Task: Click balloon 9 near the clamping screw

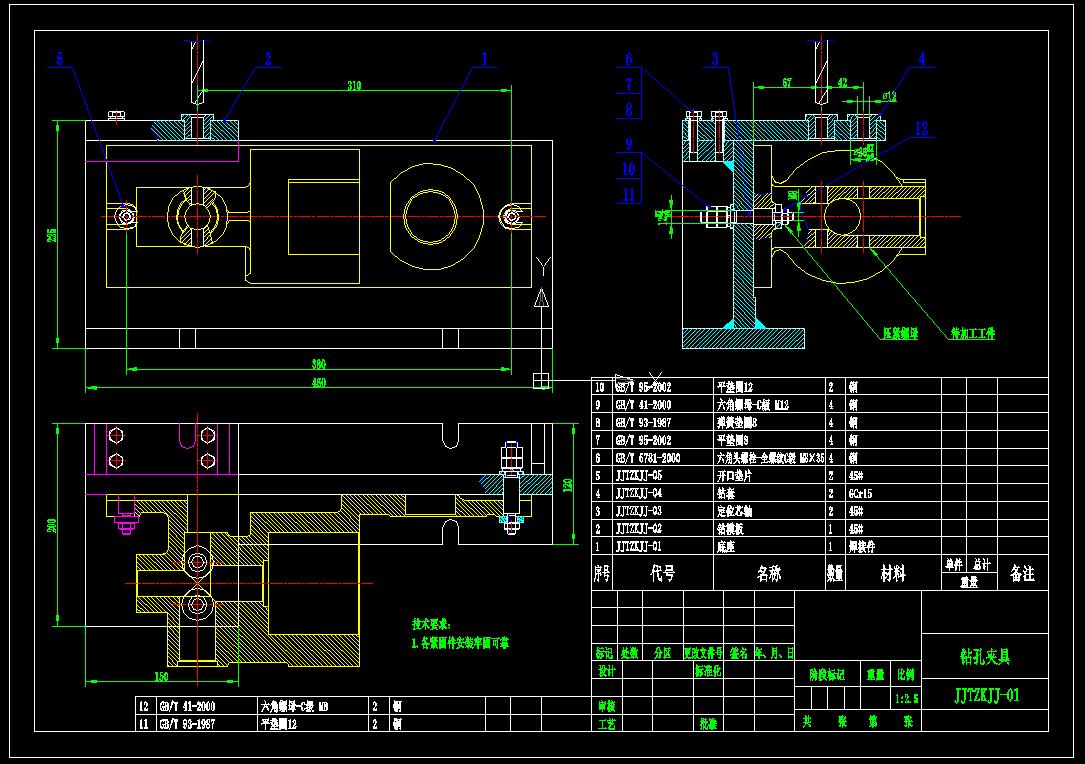Action: (x=630, y=143)
